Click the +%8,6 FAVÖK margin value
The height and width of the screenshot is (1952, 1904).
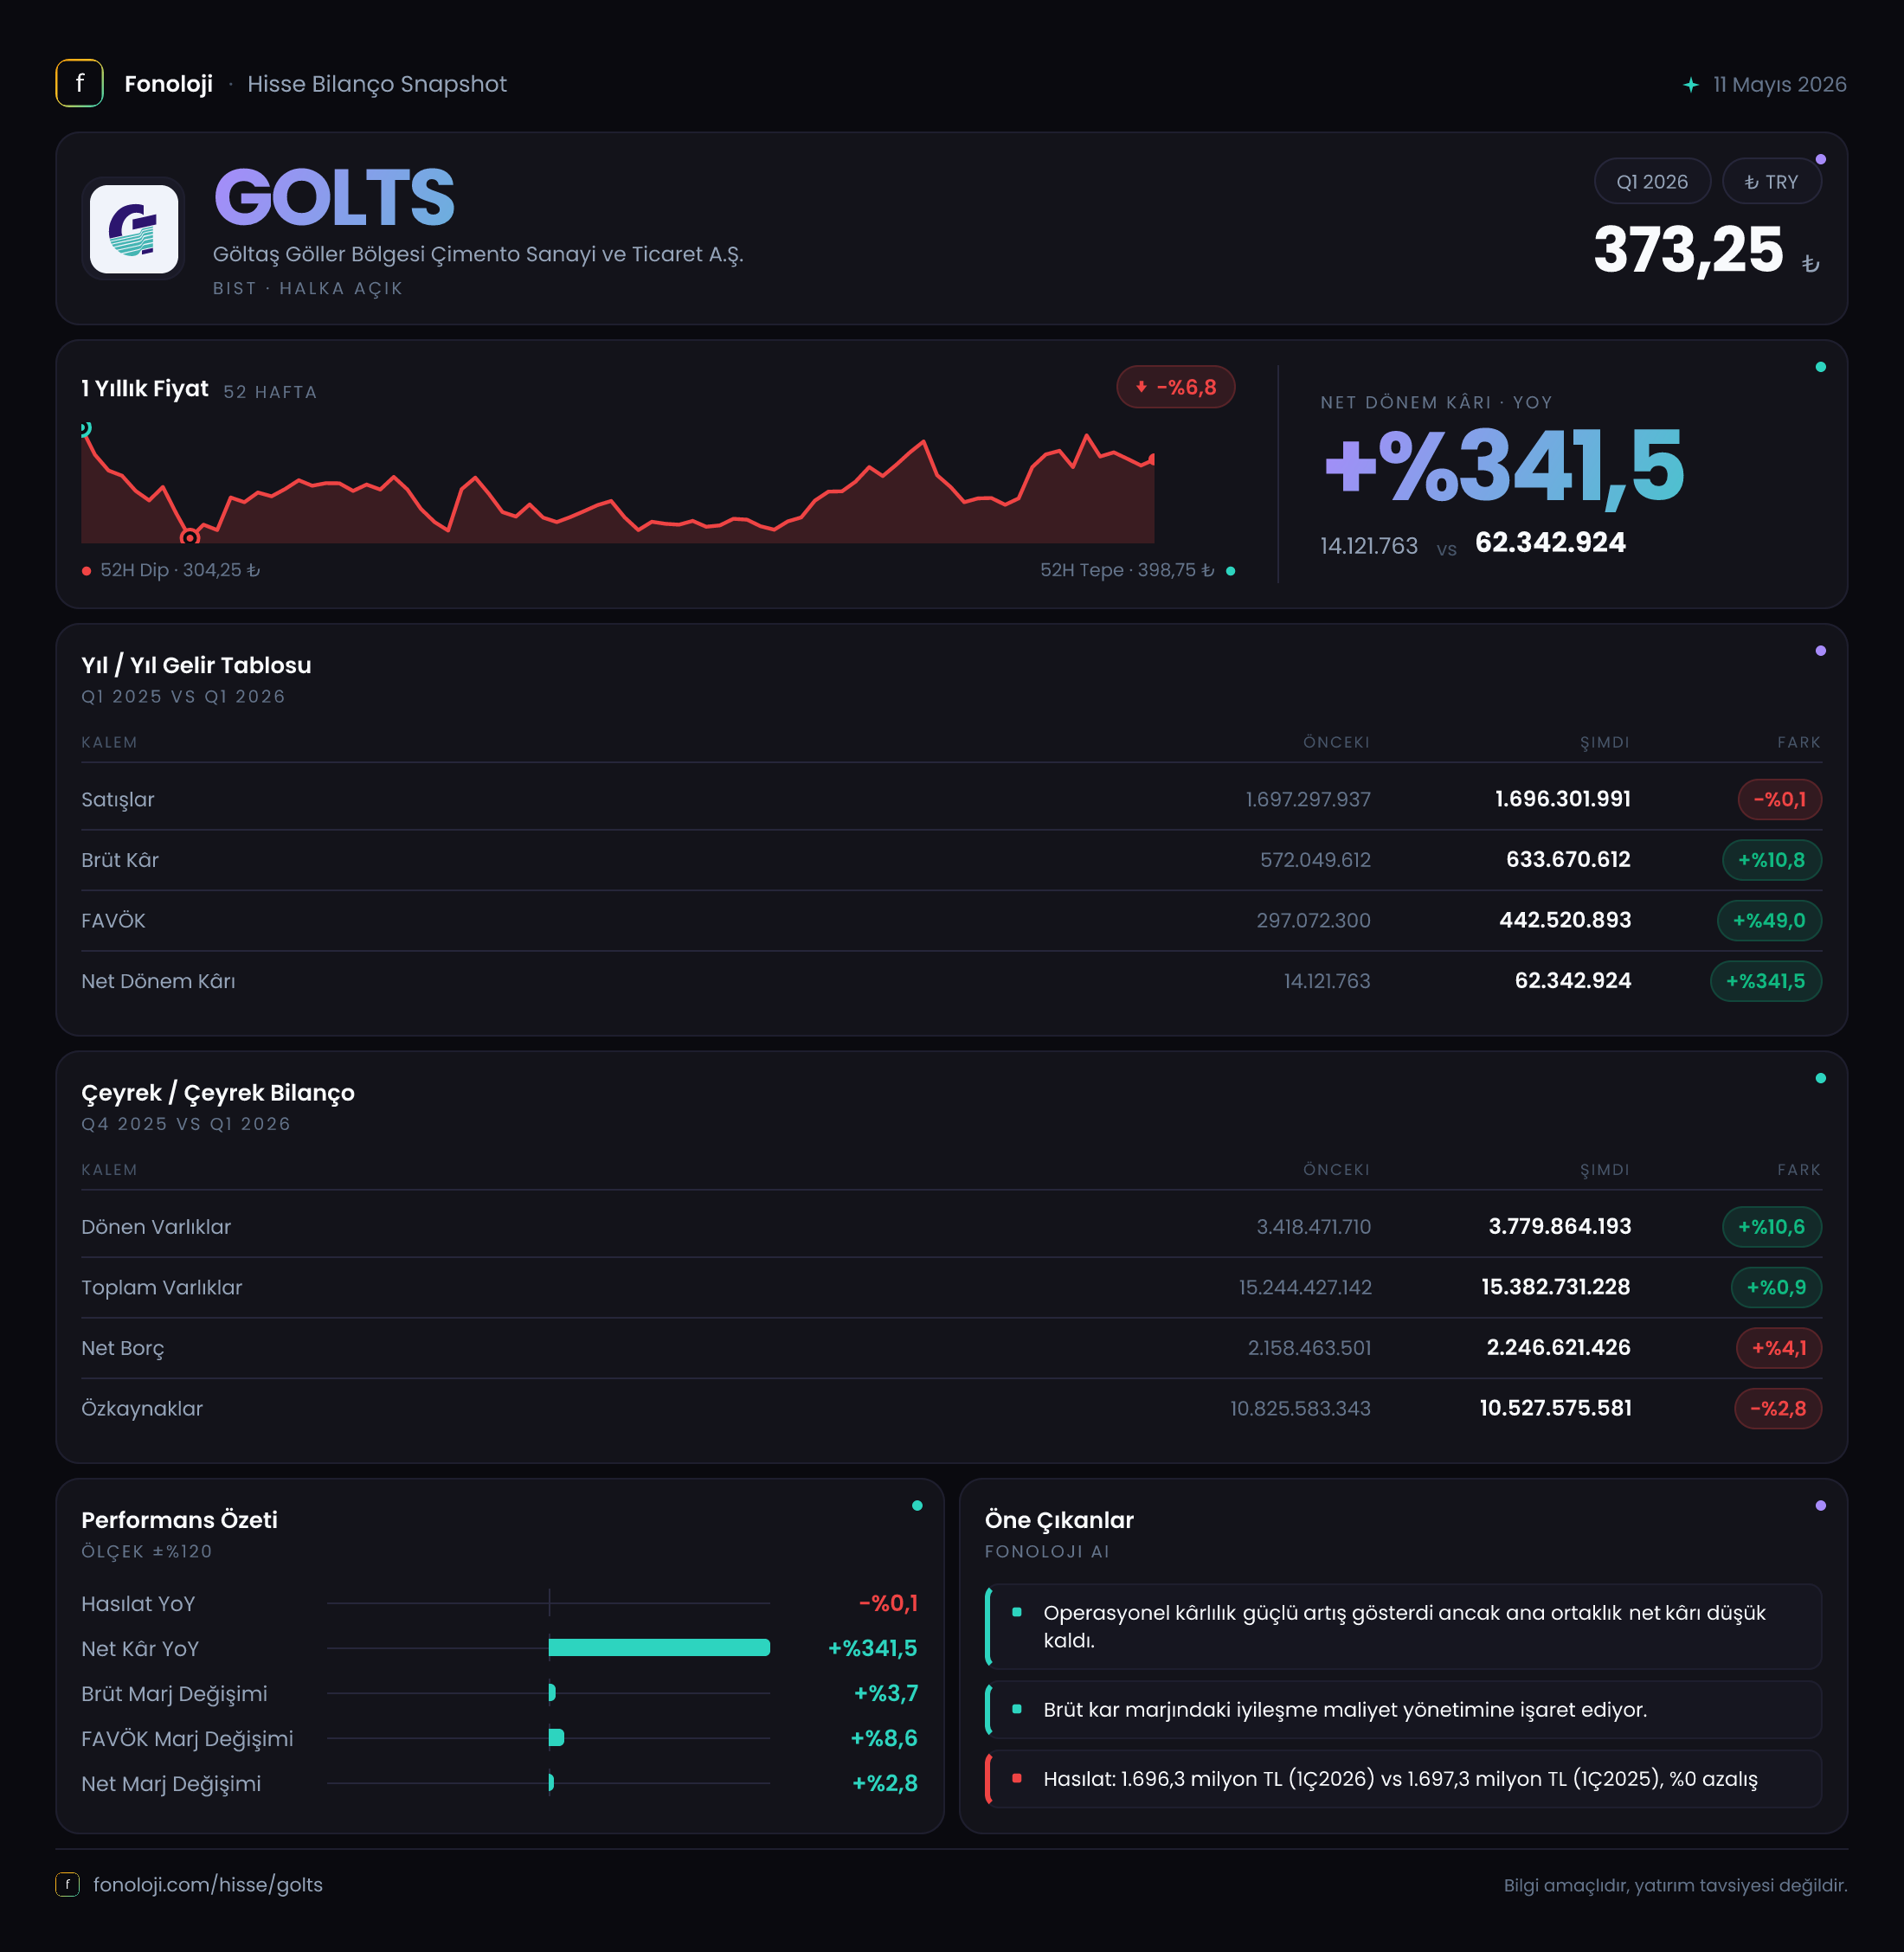[x=884, y=1738]
